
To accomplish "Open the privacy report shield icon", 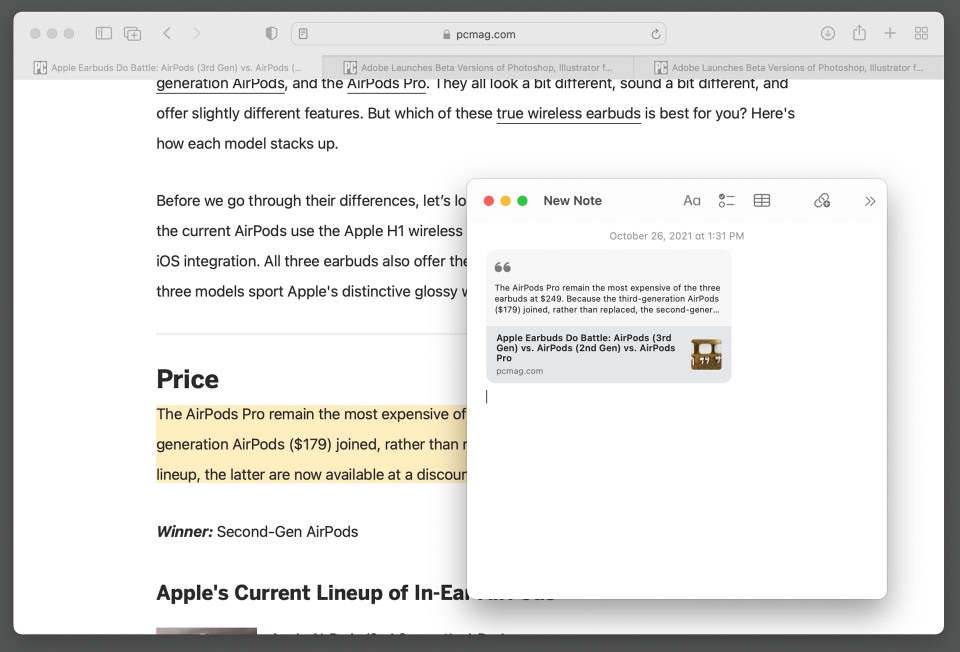I will [x=271, y=34].
